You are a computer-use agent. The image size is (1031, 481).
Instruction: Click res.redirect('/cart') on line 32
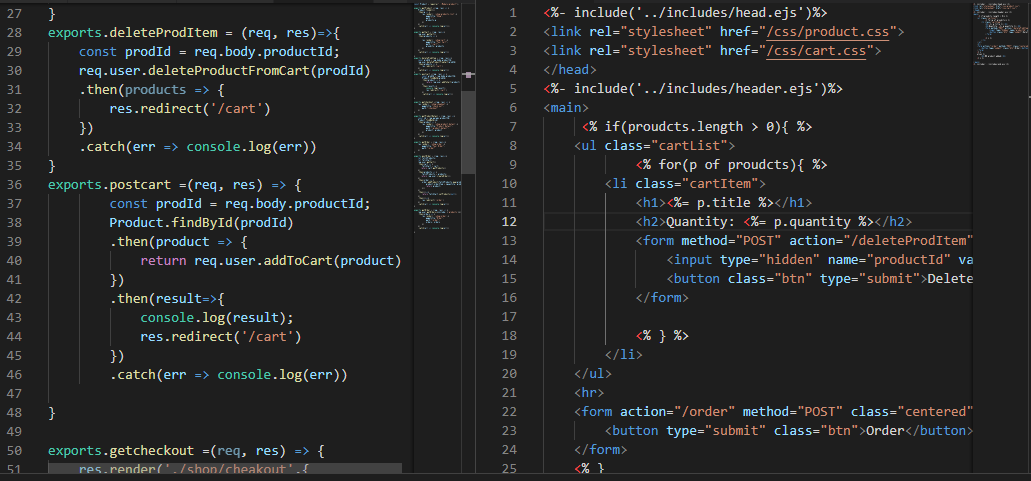(190, 108)
